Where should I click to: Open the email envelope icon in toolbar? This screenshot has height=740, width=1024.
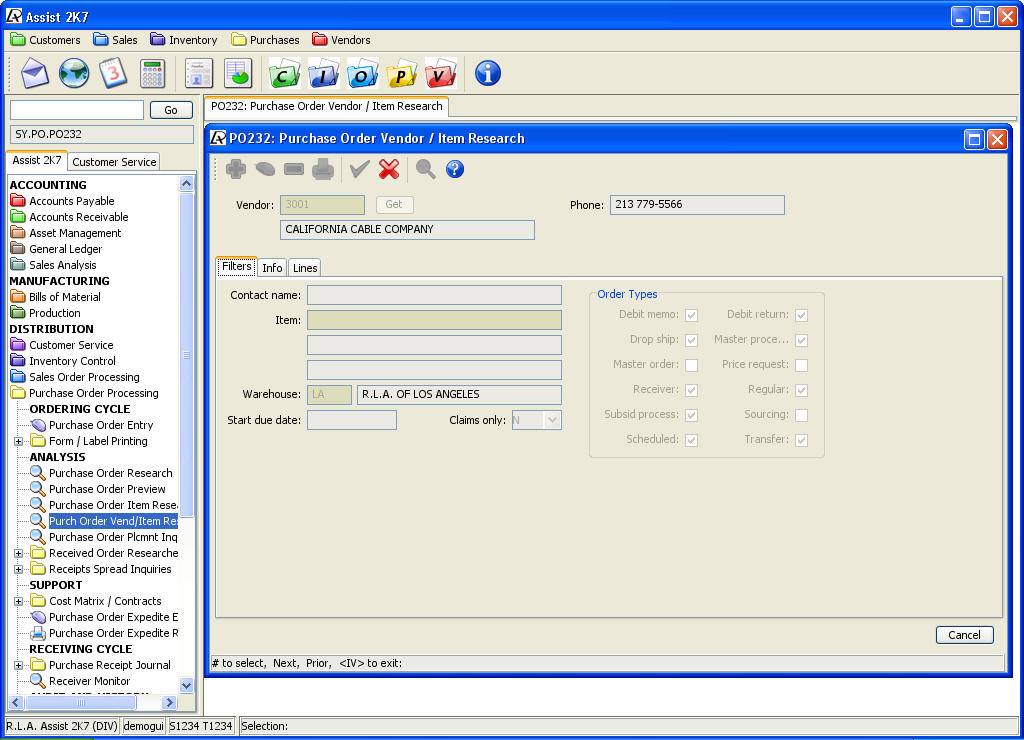coord(35,73)
